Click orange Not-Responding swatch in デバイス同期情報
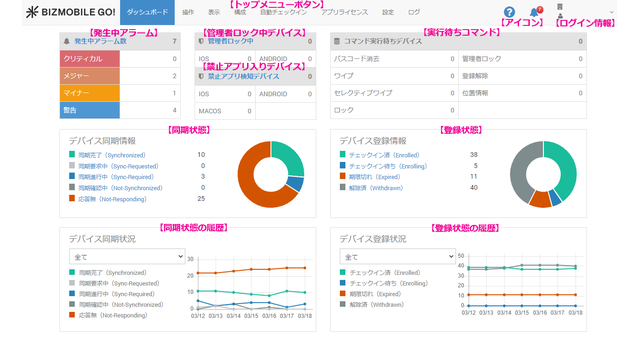The width and height of the screenshot is (640, 360). click(x=72, y=198)
